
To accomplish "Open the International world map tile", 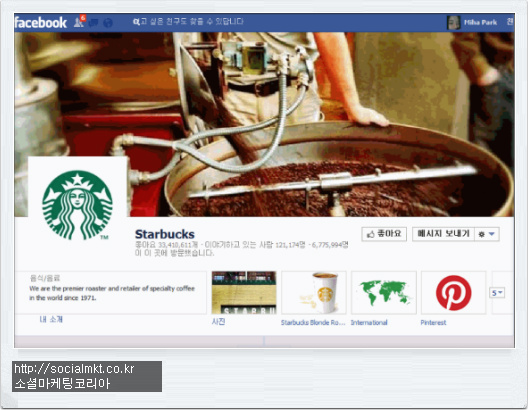I will click(x=384, y=293).
